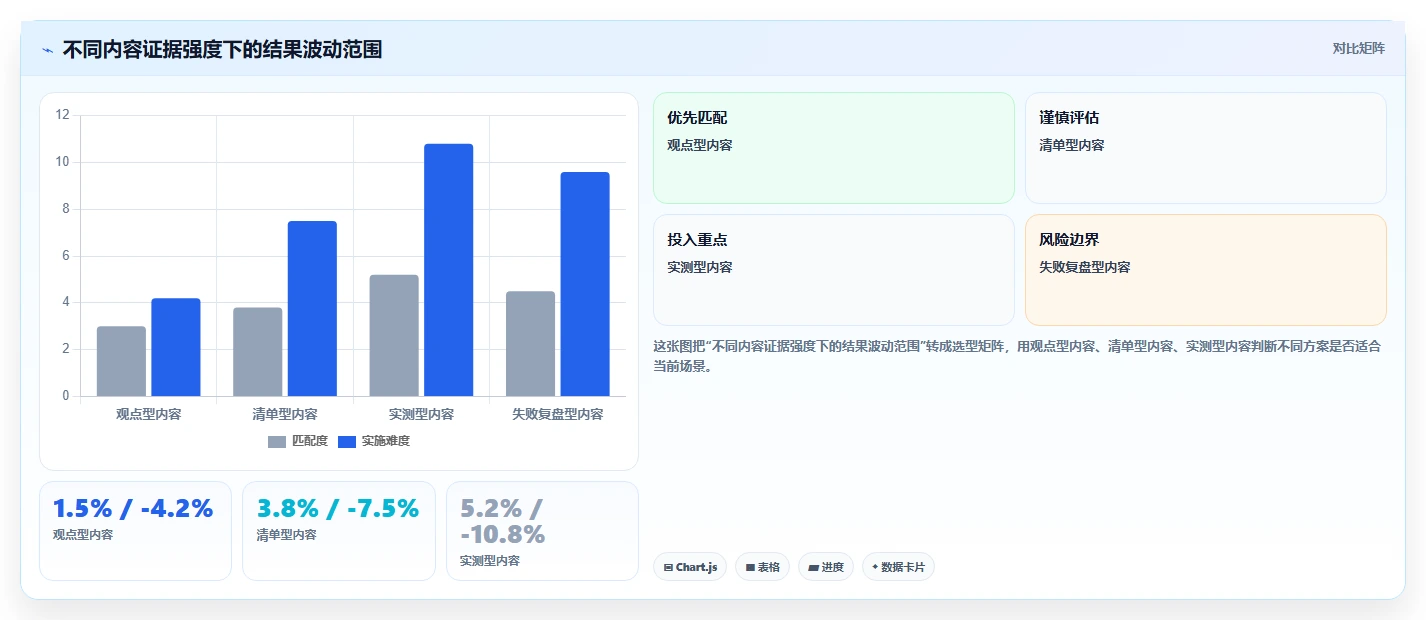Image resolution: width=1426 pixels, height=620 pixels.
Task: Click the gray bar for 清单型内容
Action: 258,352
